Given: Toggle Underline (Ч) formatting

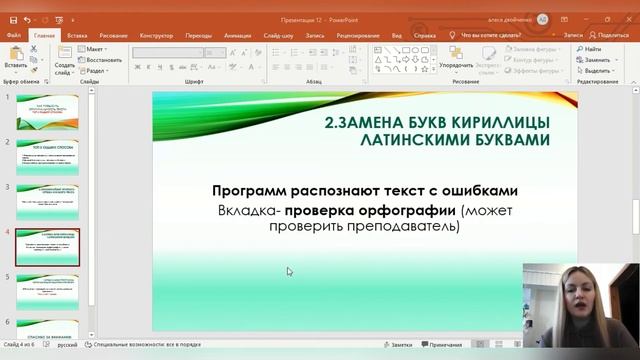Looking at the screenshot, I should click(x=160, y=67).
